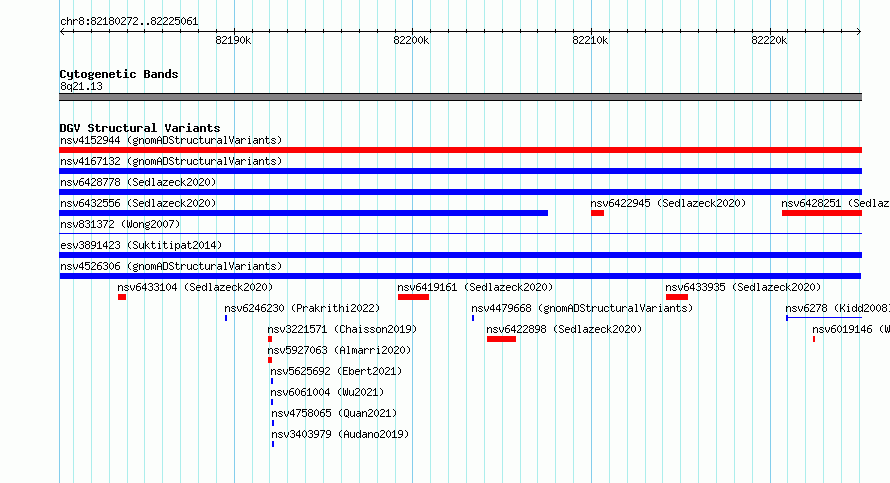Click thin blue line under nsv831372

click(x=460, y=233)
